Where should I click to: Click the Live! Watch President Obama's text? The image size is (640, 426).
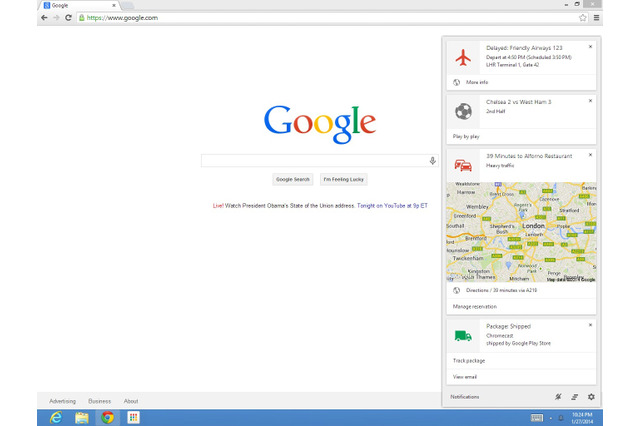click(284, 206)
